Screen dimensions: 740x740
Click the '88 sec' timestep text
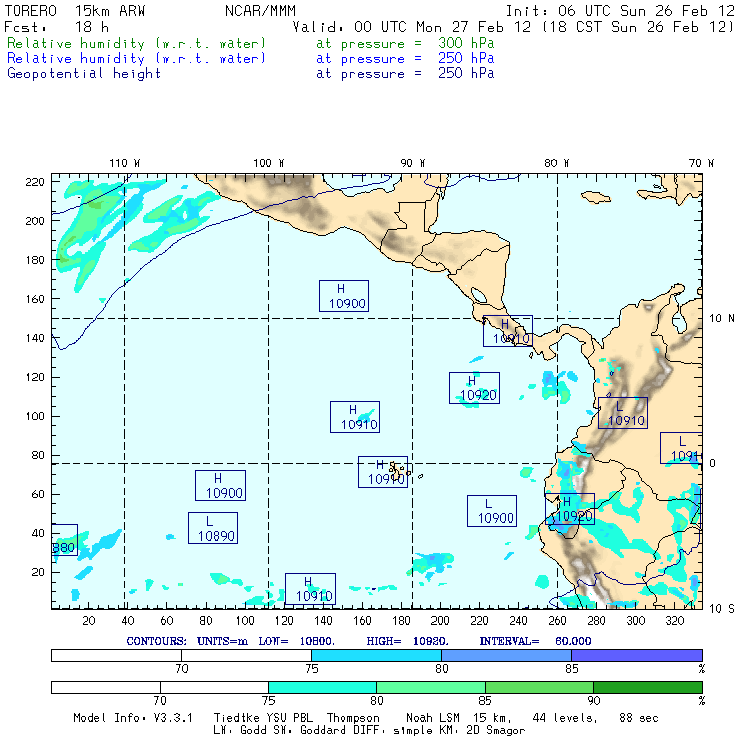(639, 718)
